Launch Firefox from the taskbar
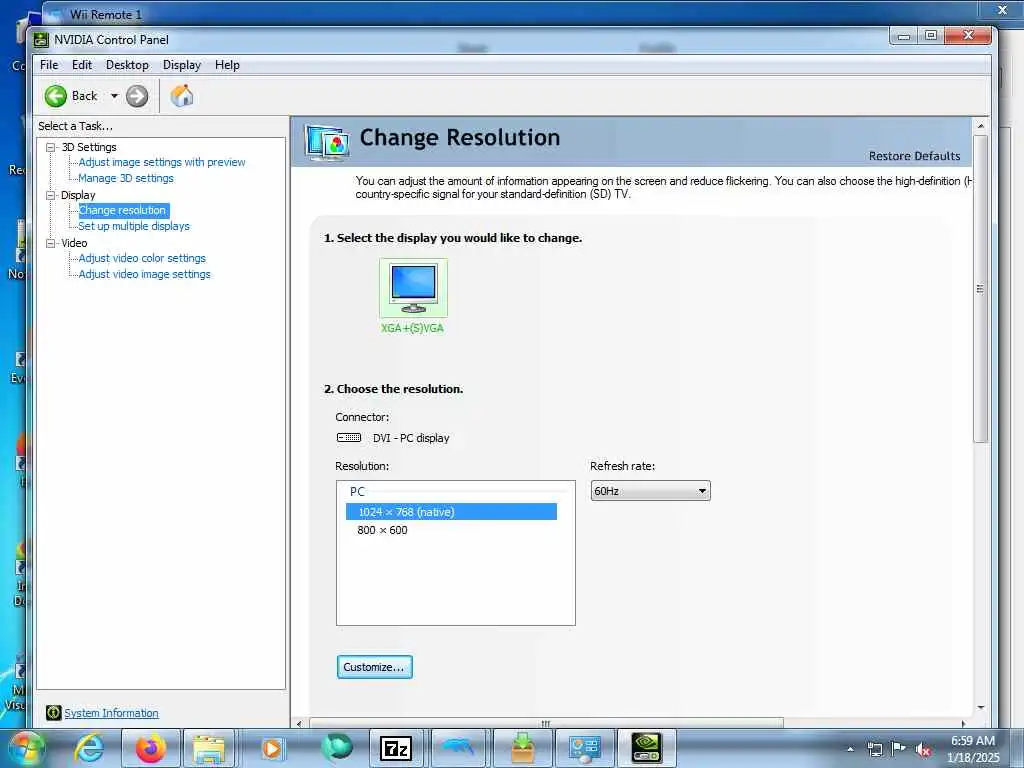 tap(150, 748)
